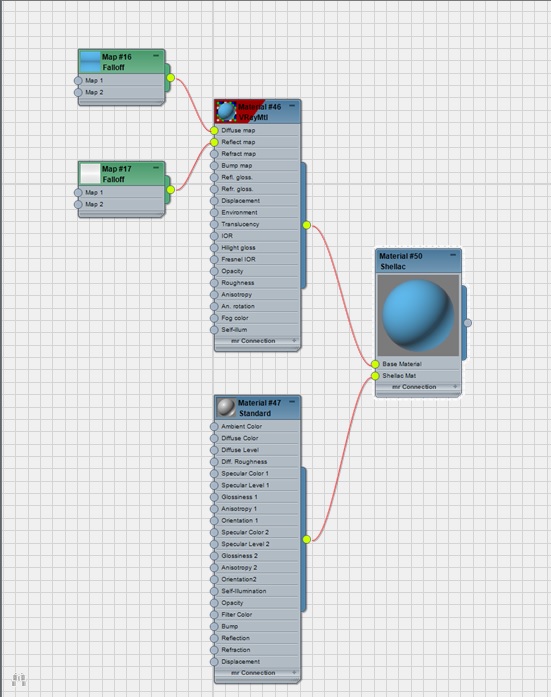Screen dimensions: 551x697
Task: Click the Diff. Roughness slot label
Action: tap(244, 462)
